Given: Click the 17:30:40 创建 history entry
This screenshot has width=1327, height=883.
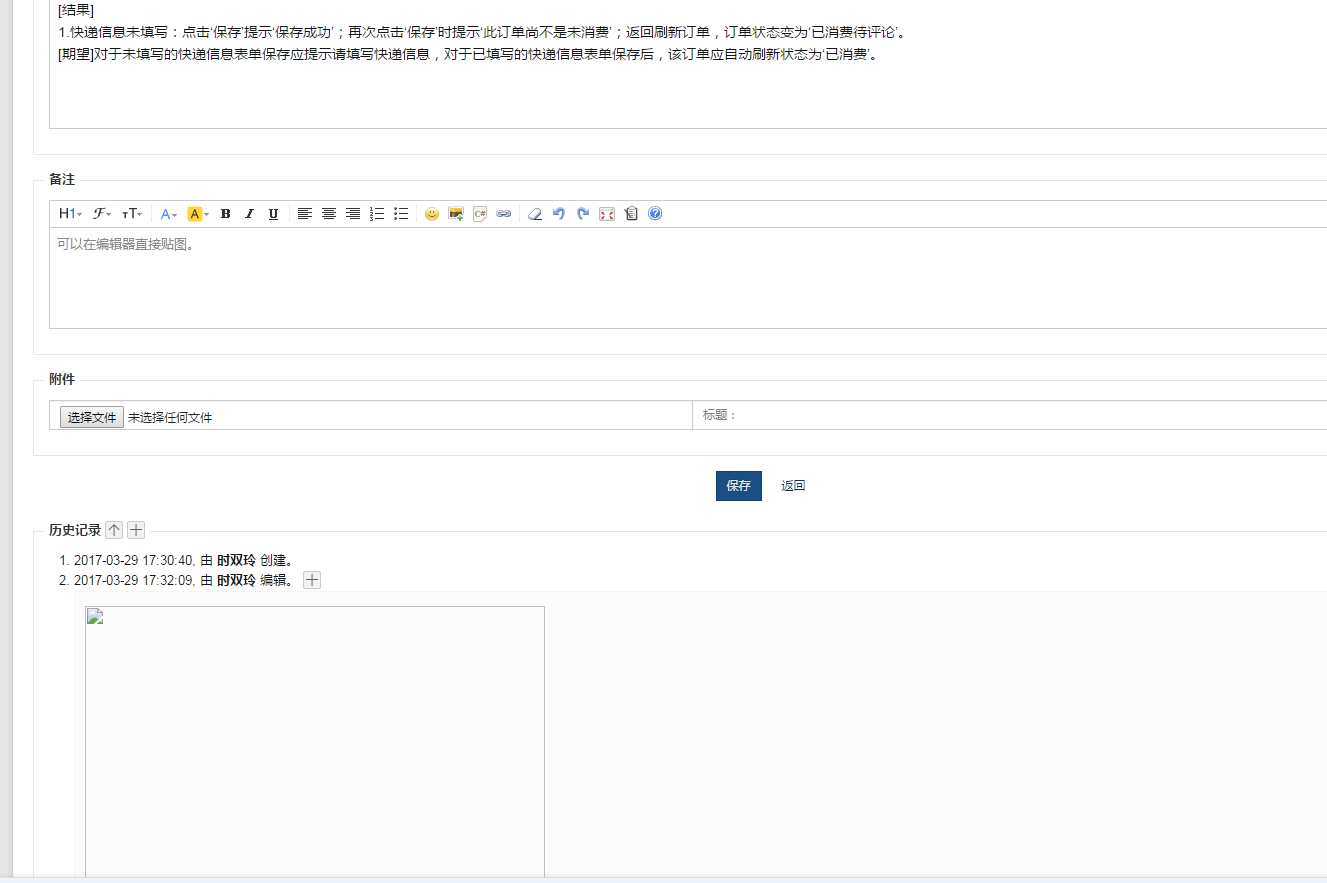Looking at the screenshot, I should [x=183, y=560].
